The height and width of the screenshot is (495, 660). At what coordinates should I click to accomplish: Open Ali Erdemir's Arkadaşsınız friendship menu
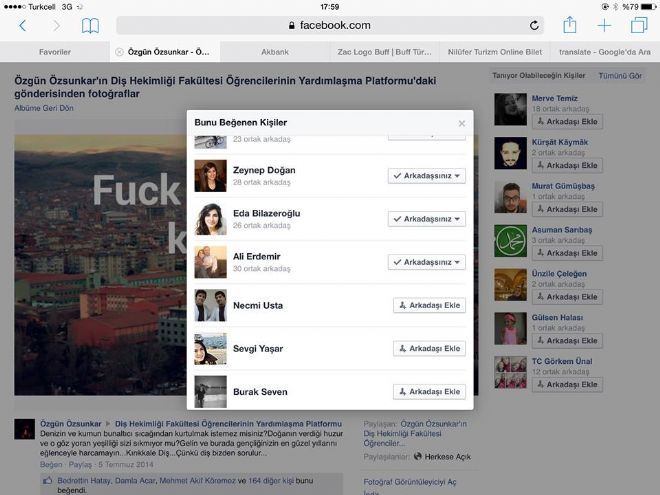(427, 262)
